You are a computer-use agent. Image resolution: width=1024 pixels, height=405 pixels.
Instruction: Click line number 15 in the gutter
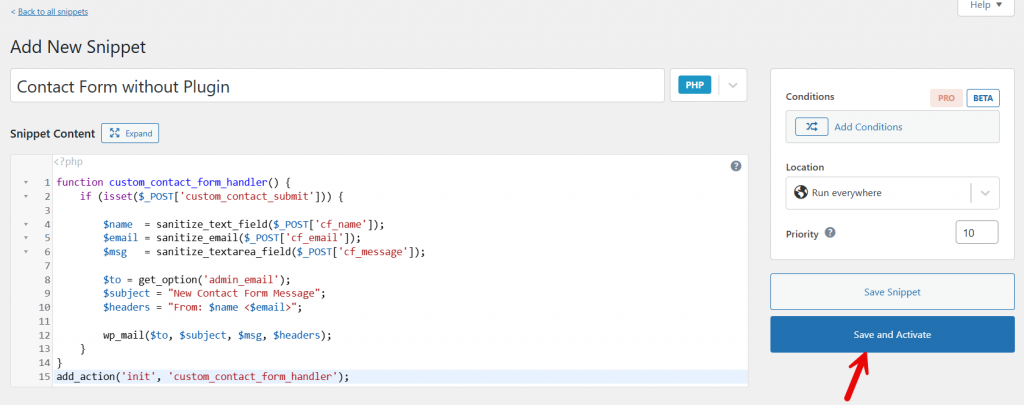click(44, 377)
